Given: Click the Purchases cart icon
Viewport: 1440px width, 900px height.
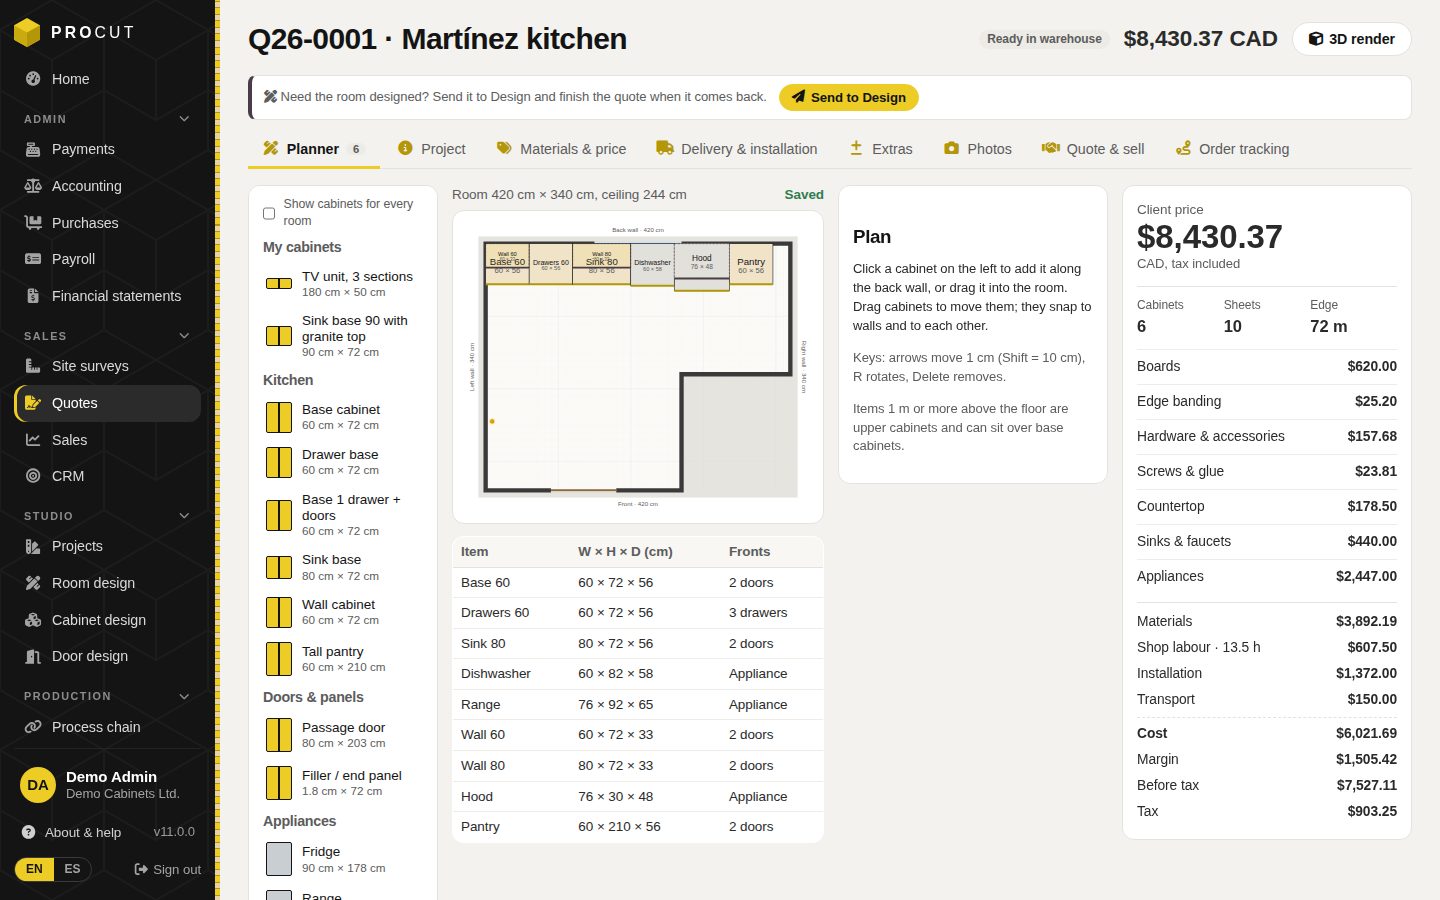Looking at the screenshot, I should (x=33, y=223).
